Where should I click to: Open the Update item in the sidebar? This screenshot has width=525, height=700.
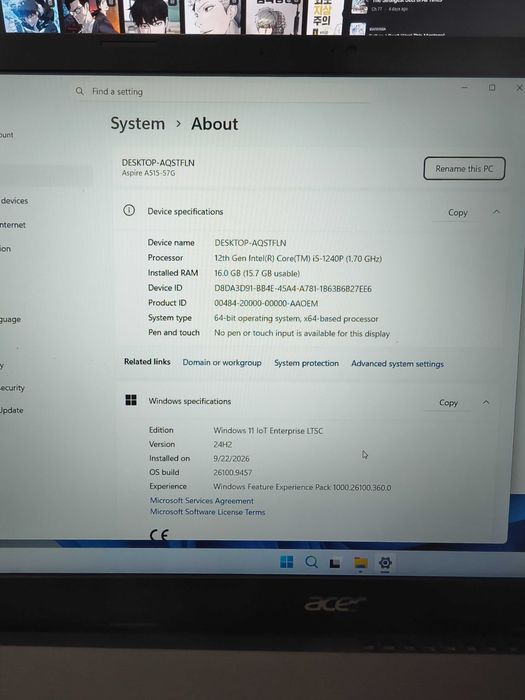click(11, 410)
